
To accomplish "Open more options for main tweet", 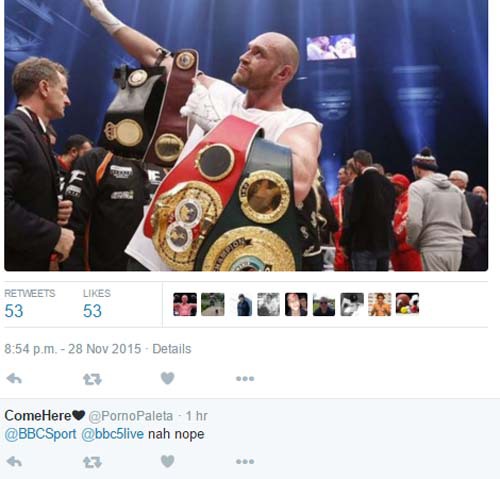I will coord(245,379).
